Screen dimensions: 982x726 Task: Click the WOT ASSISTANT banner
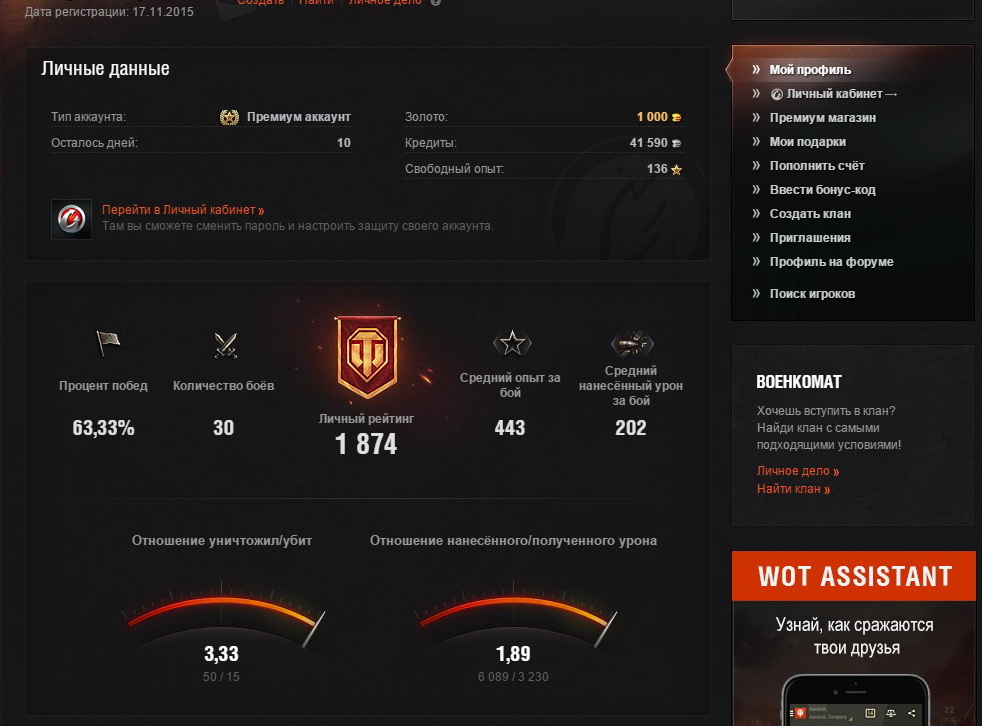click(x=854, y=638)
